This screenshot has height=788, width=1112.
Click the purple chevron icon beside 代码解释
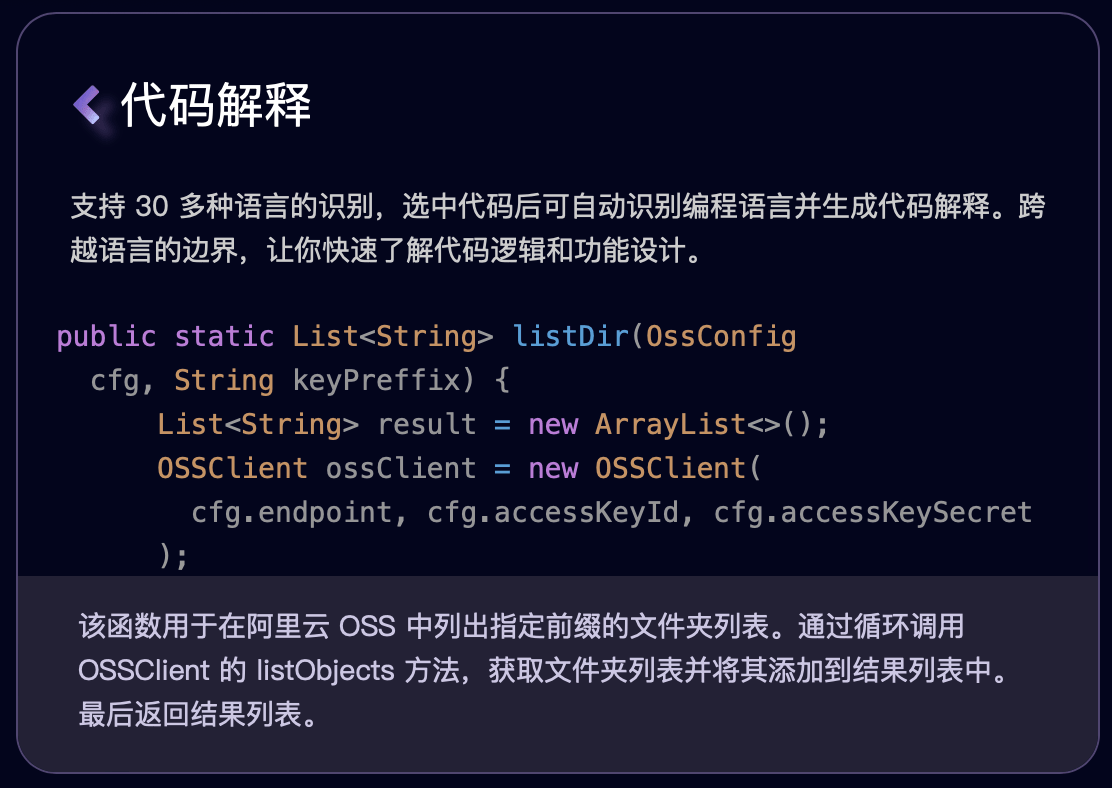(88, 103)
